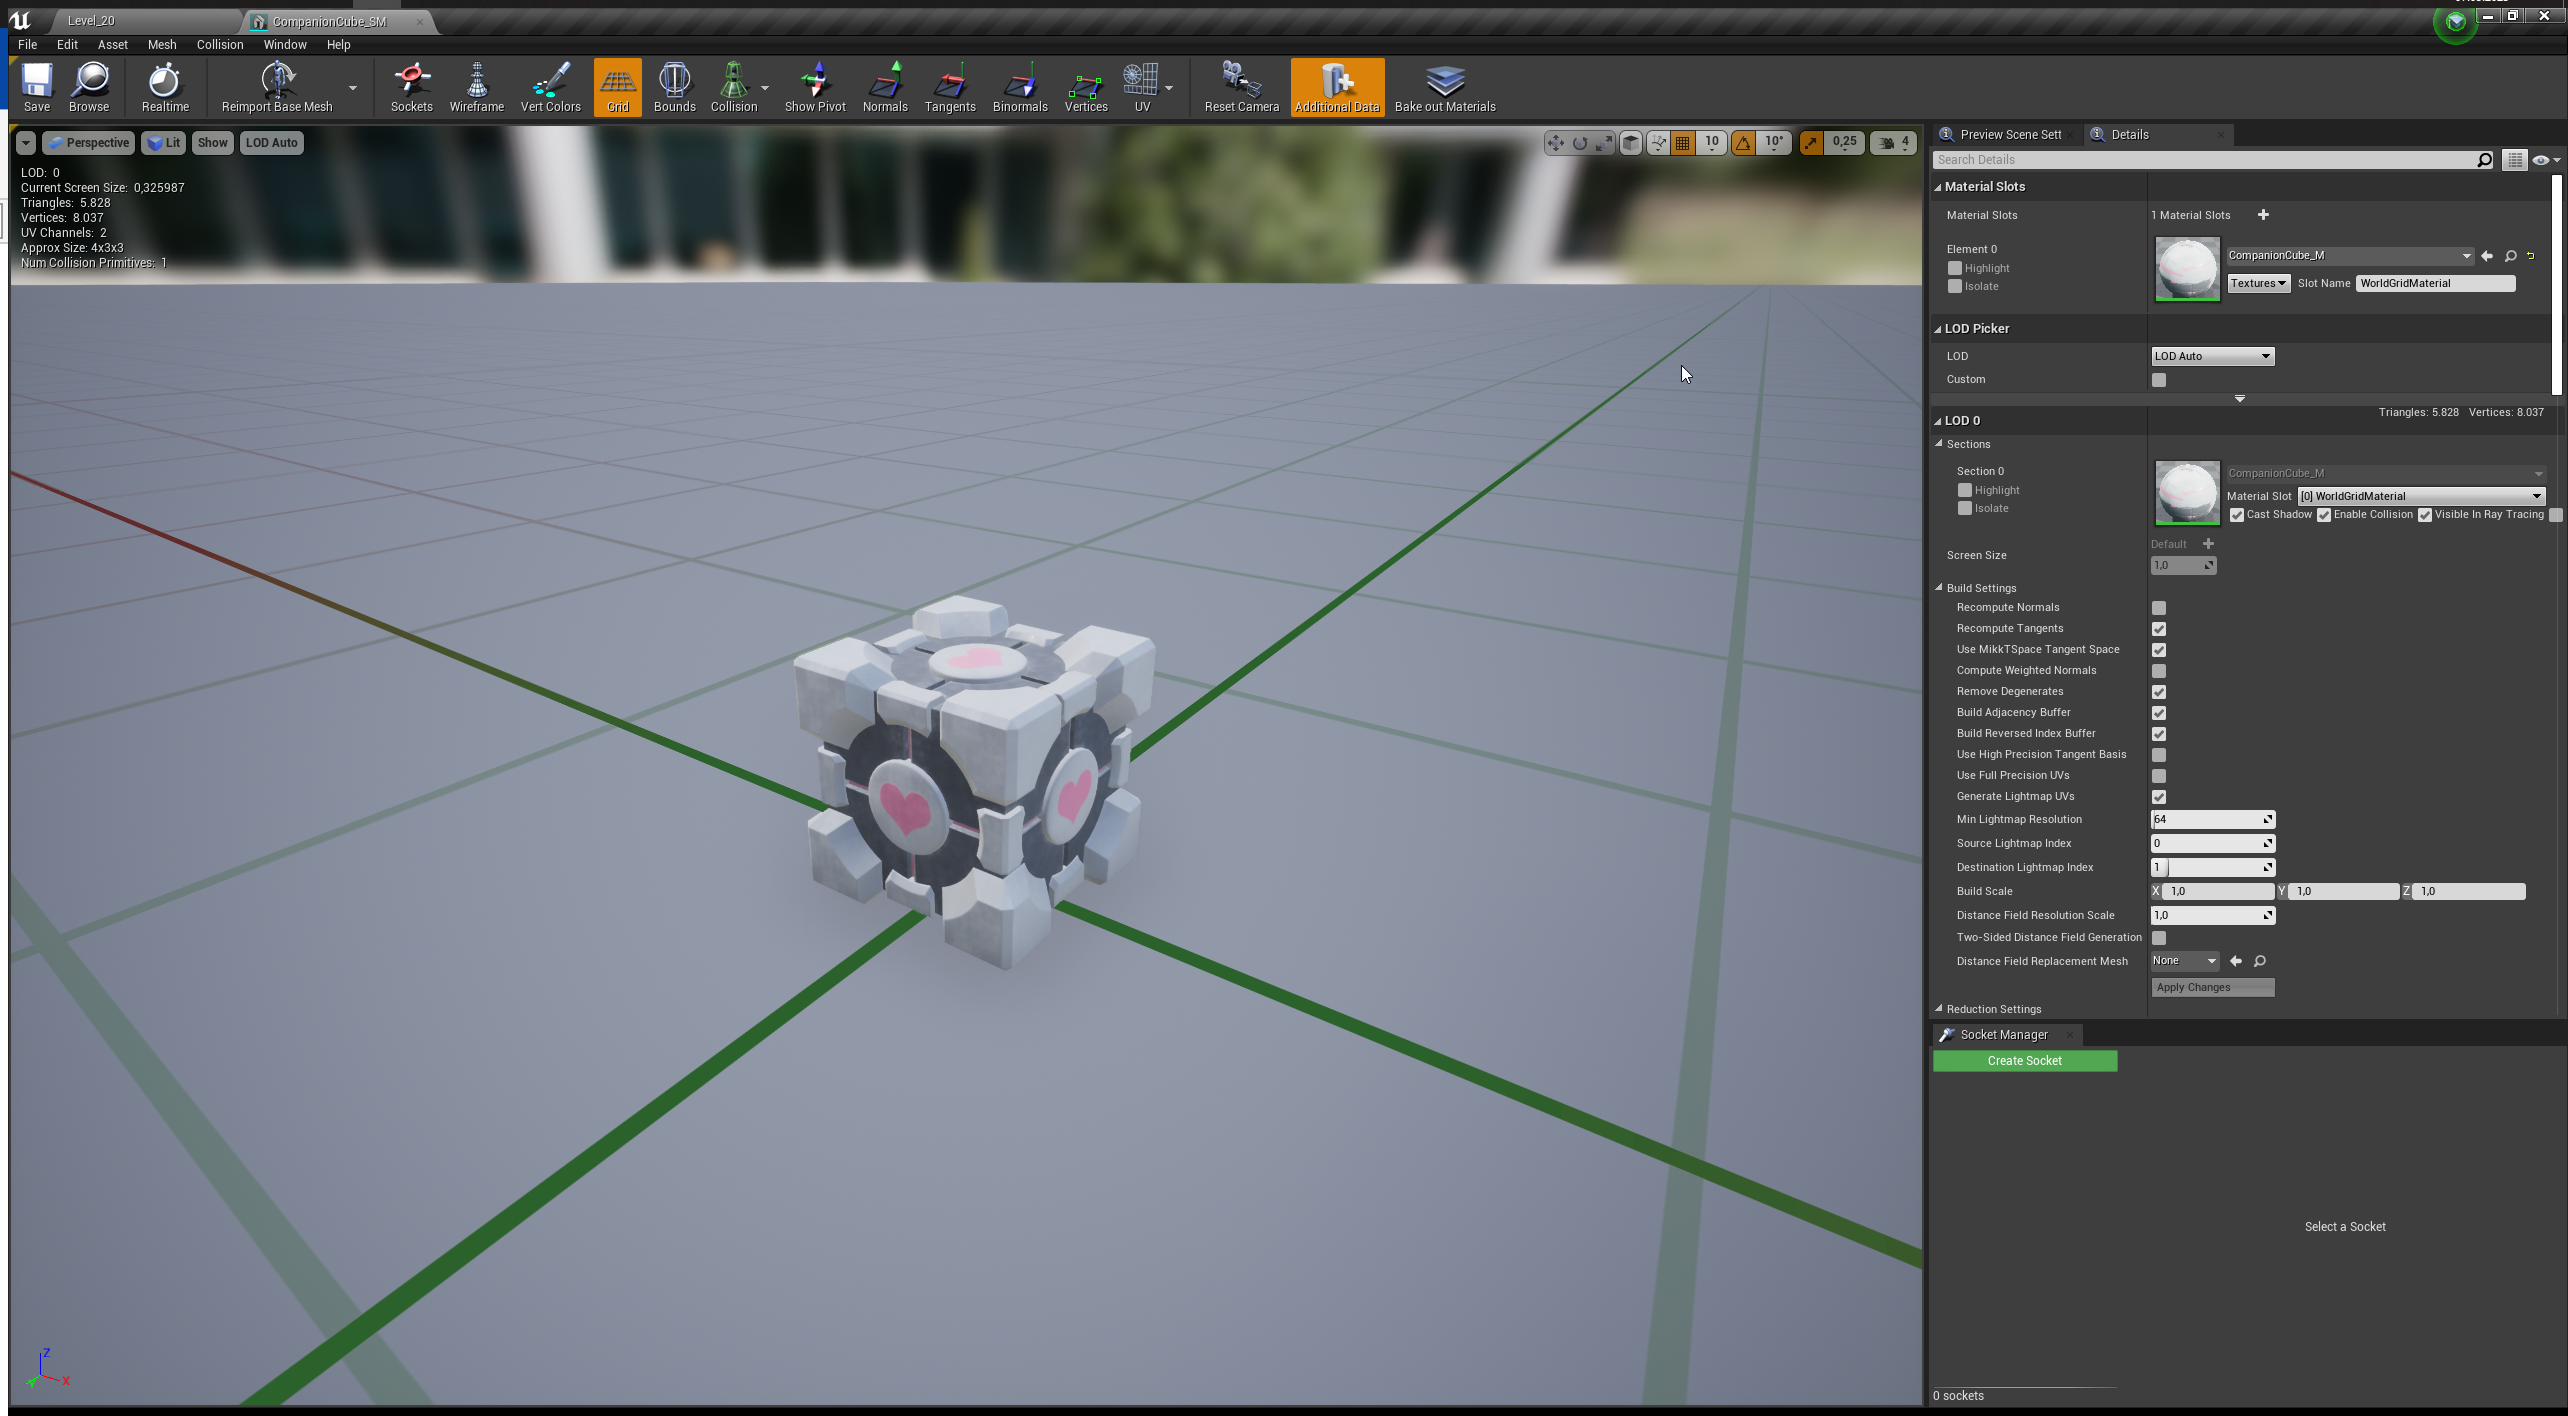2568x1416 pixels.
Task: Toggle Section 0 Highlight checkbox
Action: pyautogui.click(x=1965, y=490)
